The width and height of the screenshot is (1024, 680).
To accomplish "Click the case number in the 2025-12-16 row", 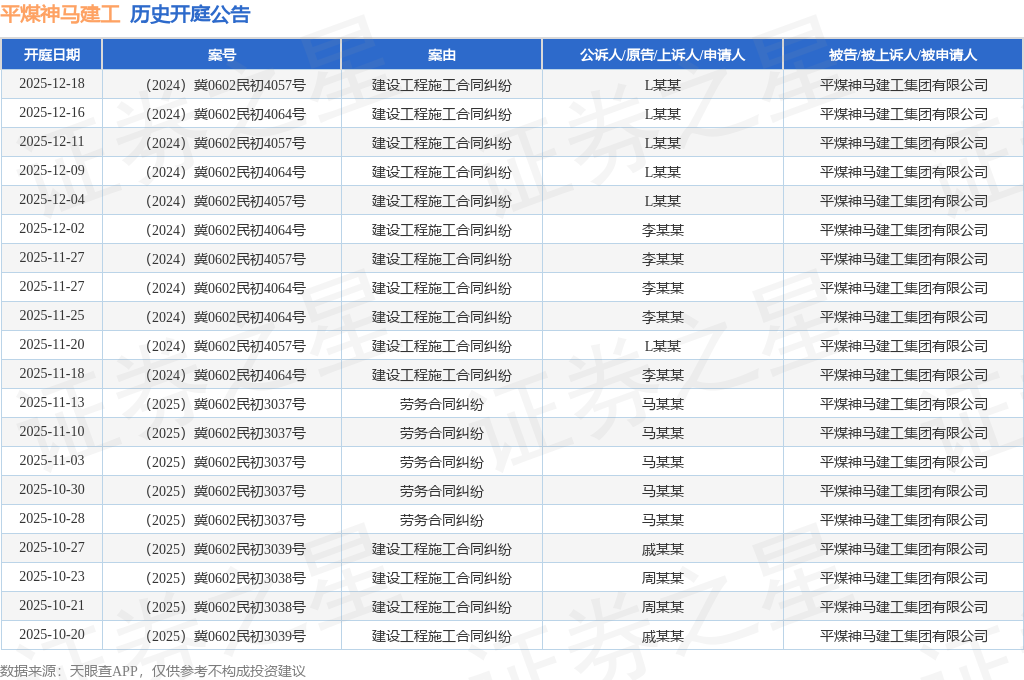I will (x=222, y=114).
